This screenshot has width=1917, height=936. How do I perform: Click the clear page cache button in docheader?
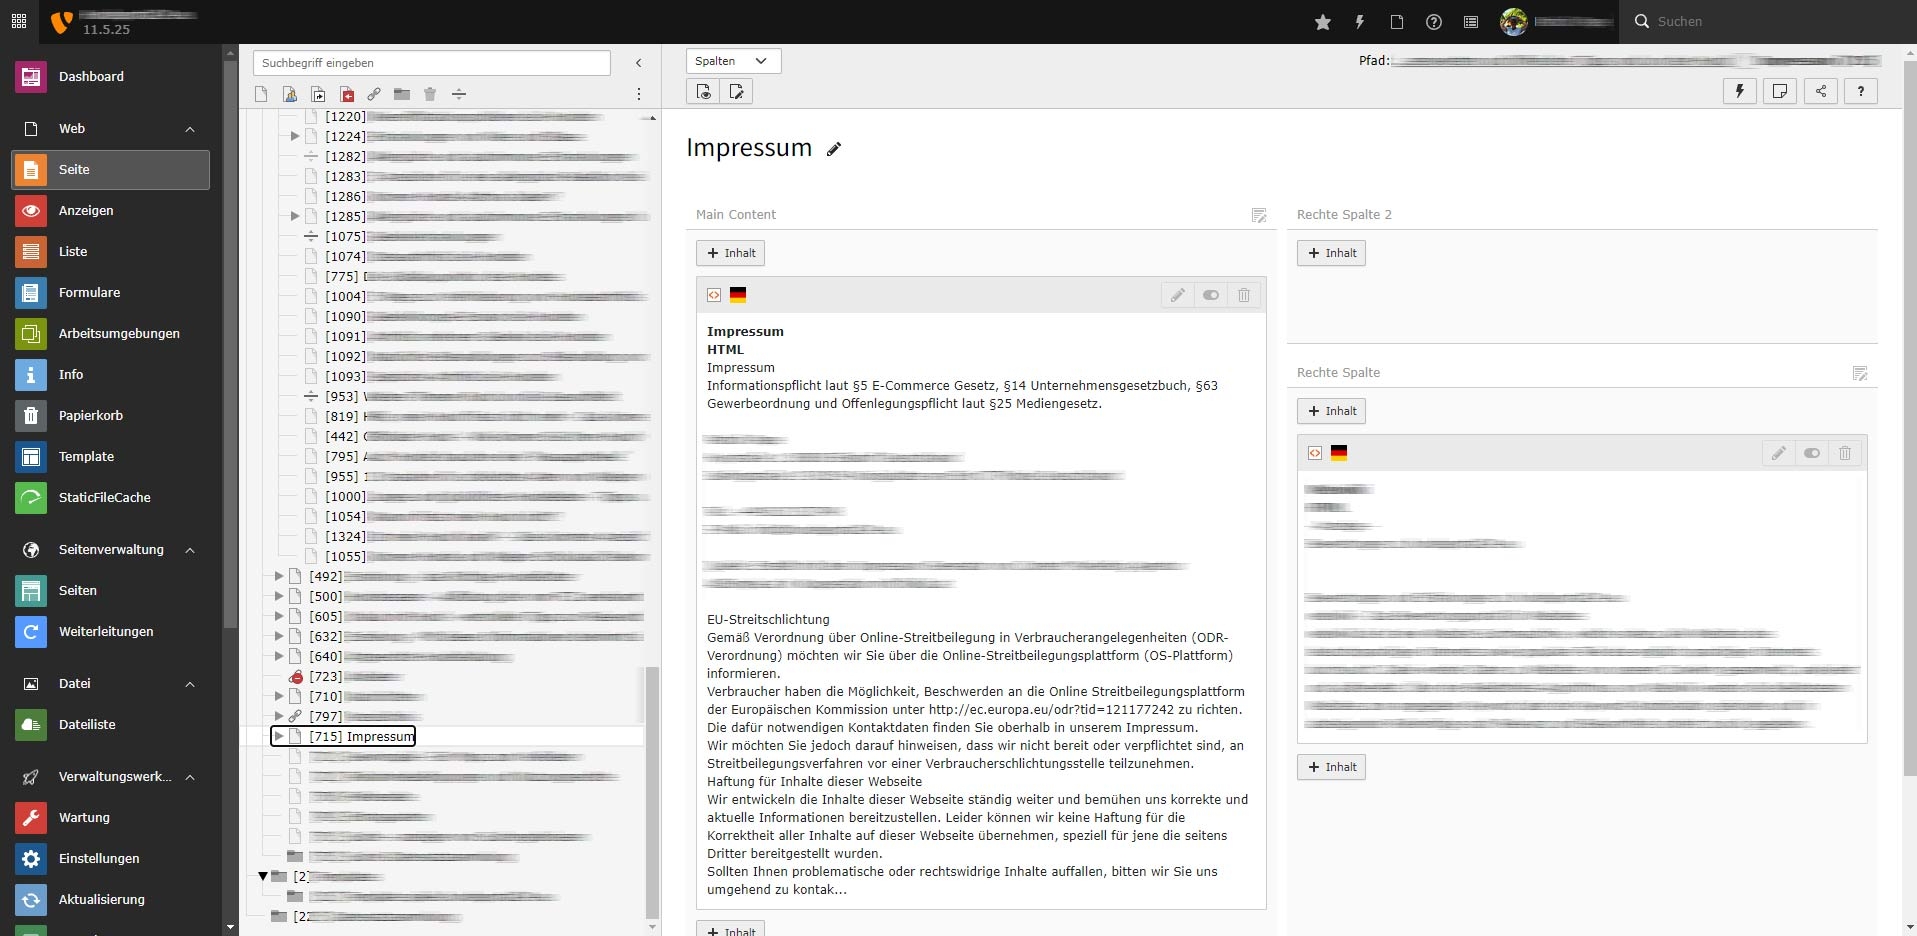click(1740, 91)
